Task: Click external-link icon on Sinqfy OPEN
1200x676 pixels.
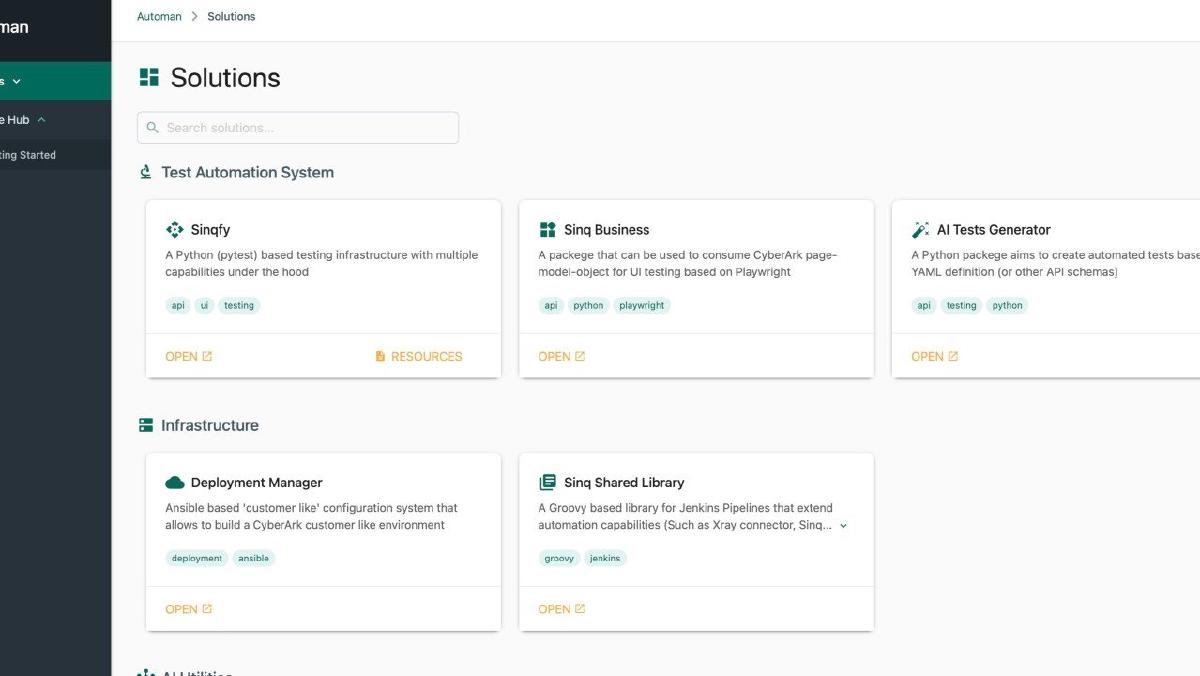Action: point(207,356)
